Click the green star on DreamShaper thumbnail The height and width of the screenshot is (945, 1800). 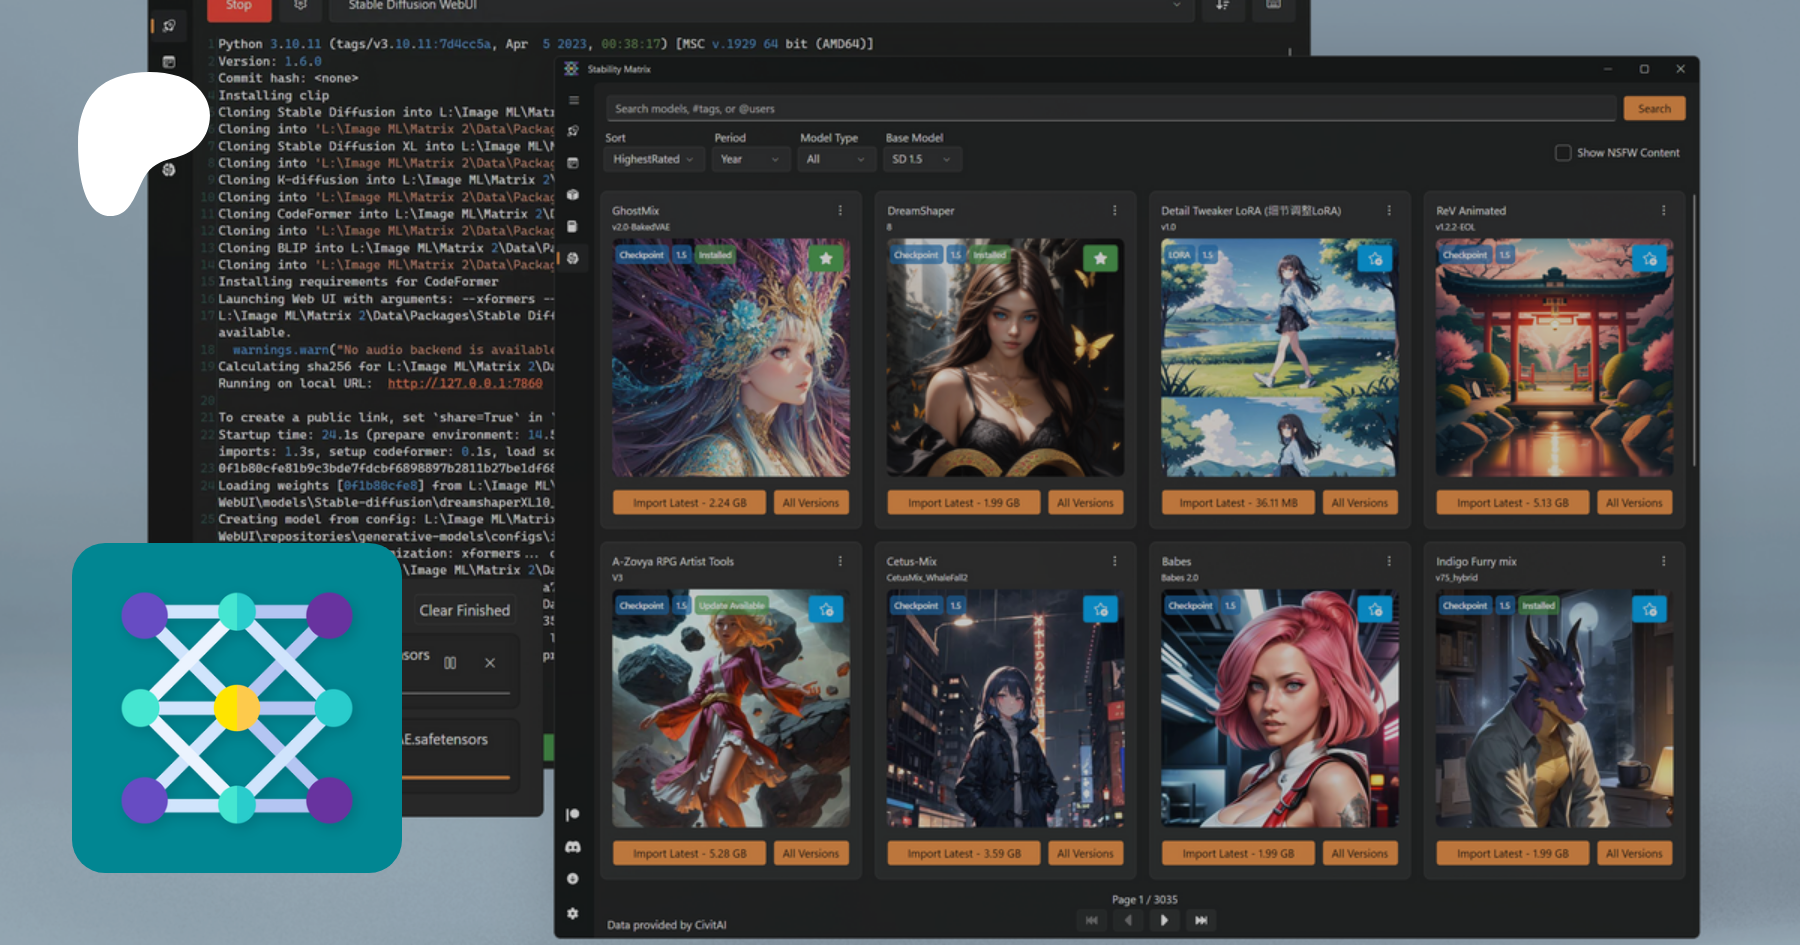point(1100,258)
